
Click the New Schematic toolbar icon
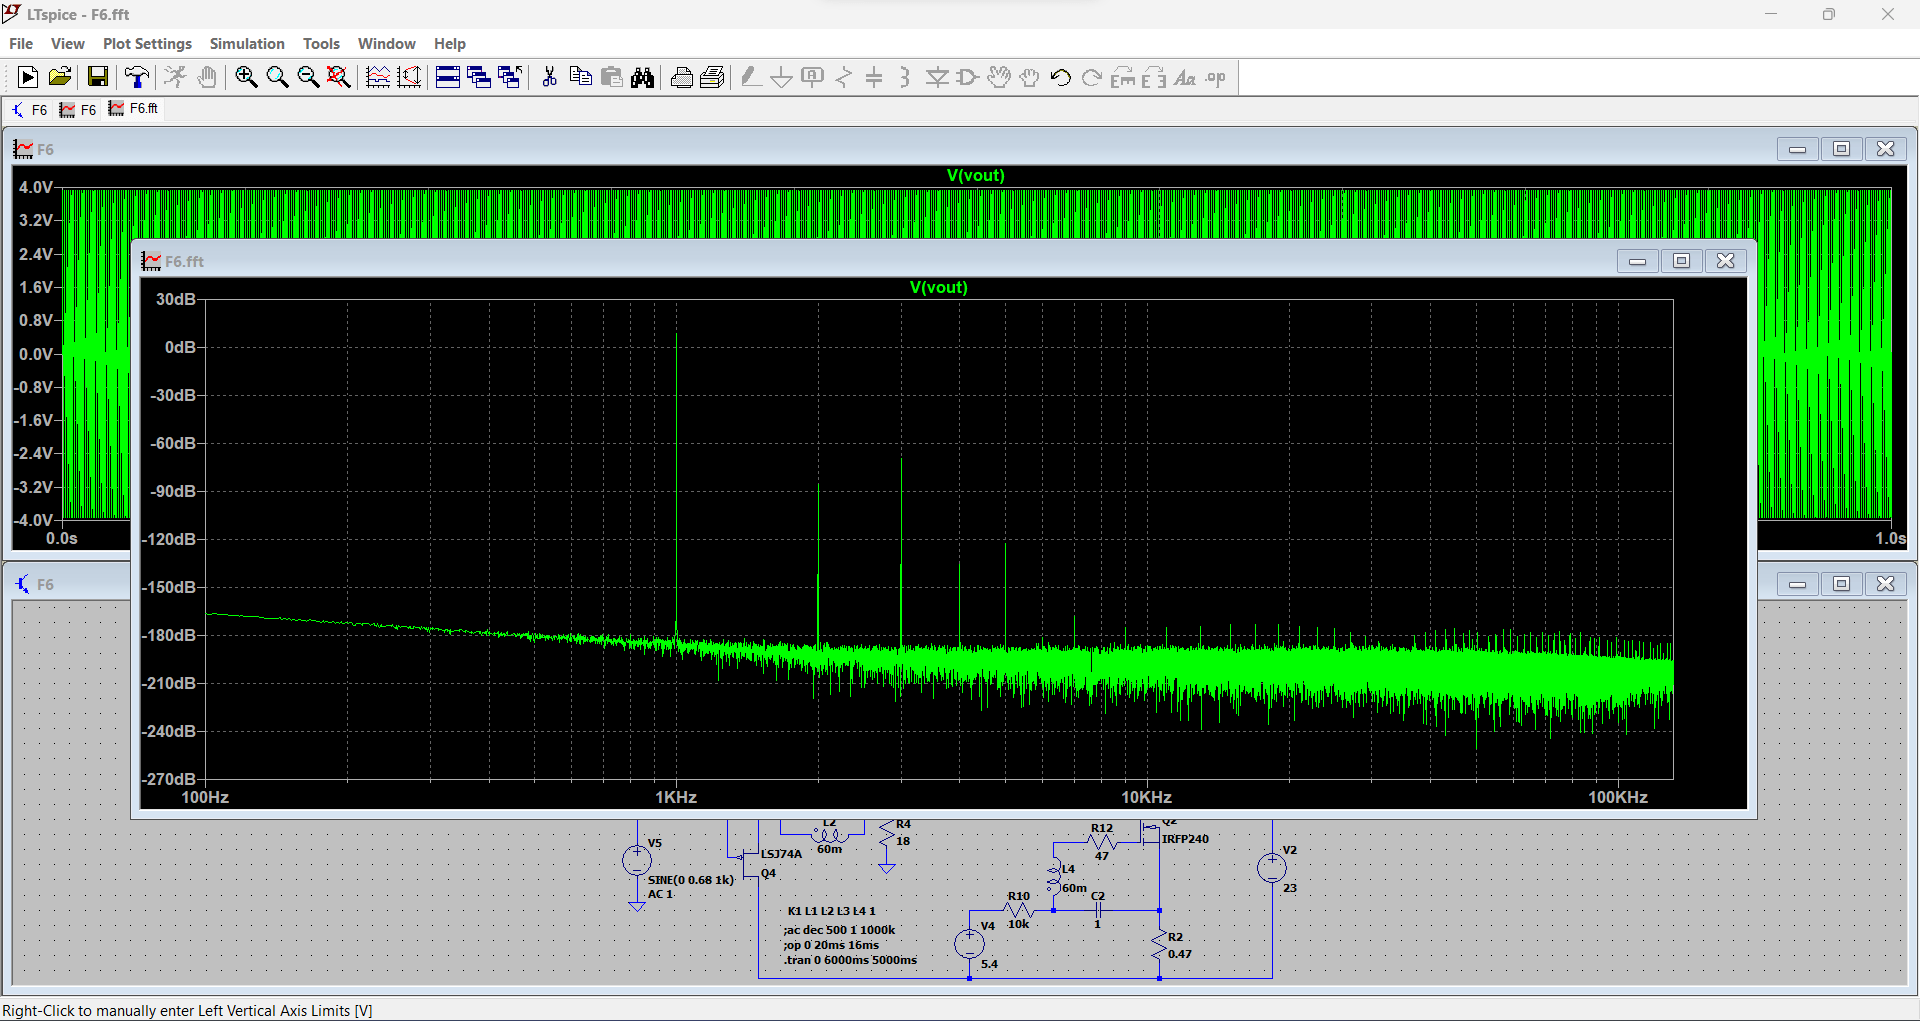tap(28, 77)
